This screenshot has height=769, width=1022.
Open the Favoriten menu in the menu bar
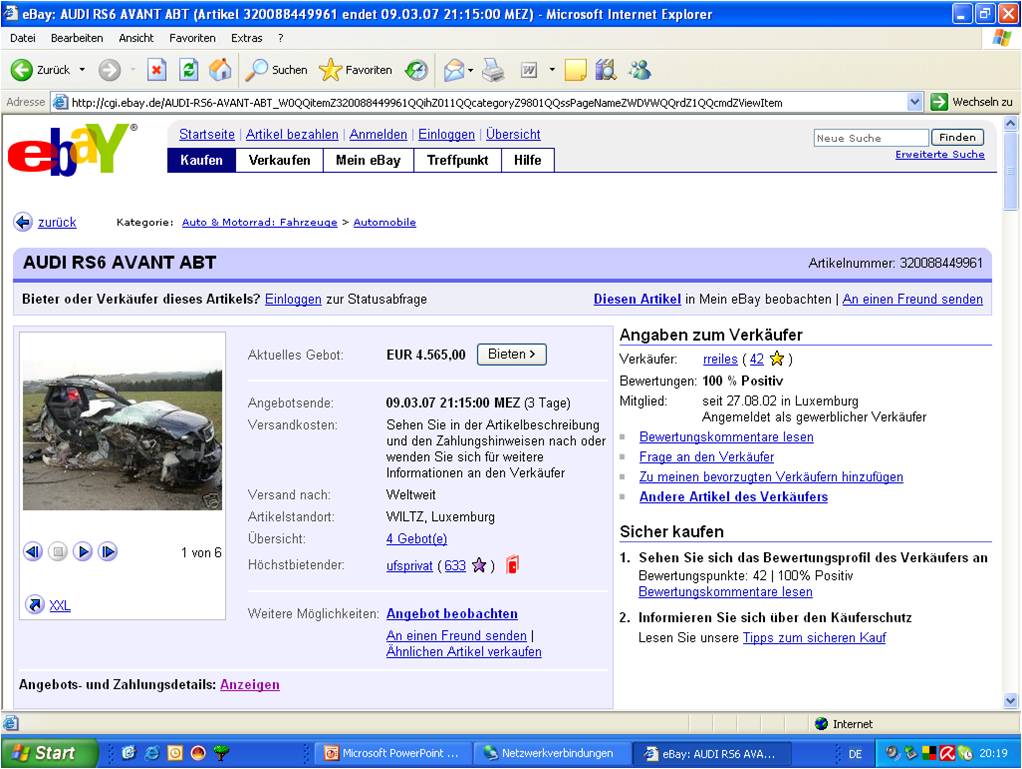tap(192, 38)
